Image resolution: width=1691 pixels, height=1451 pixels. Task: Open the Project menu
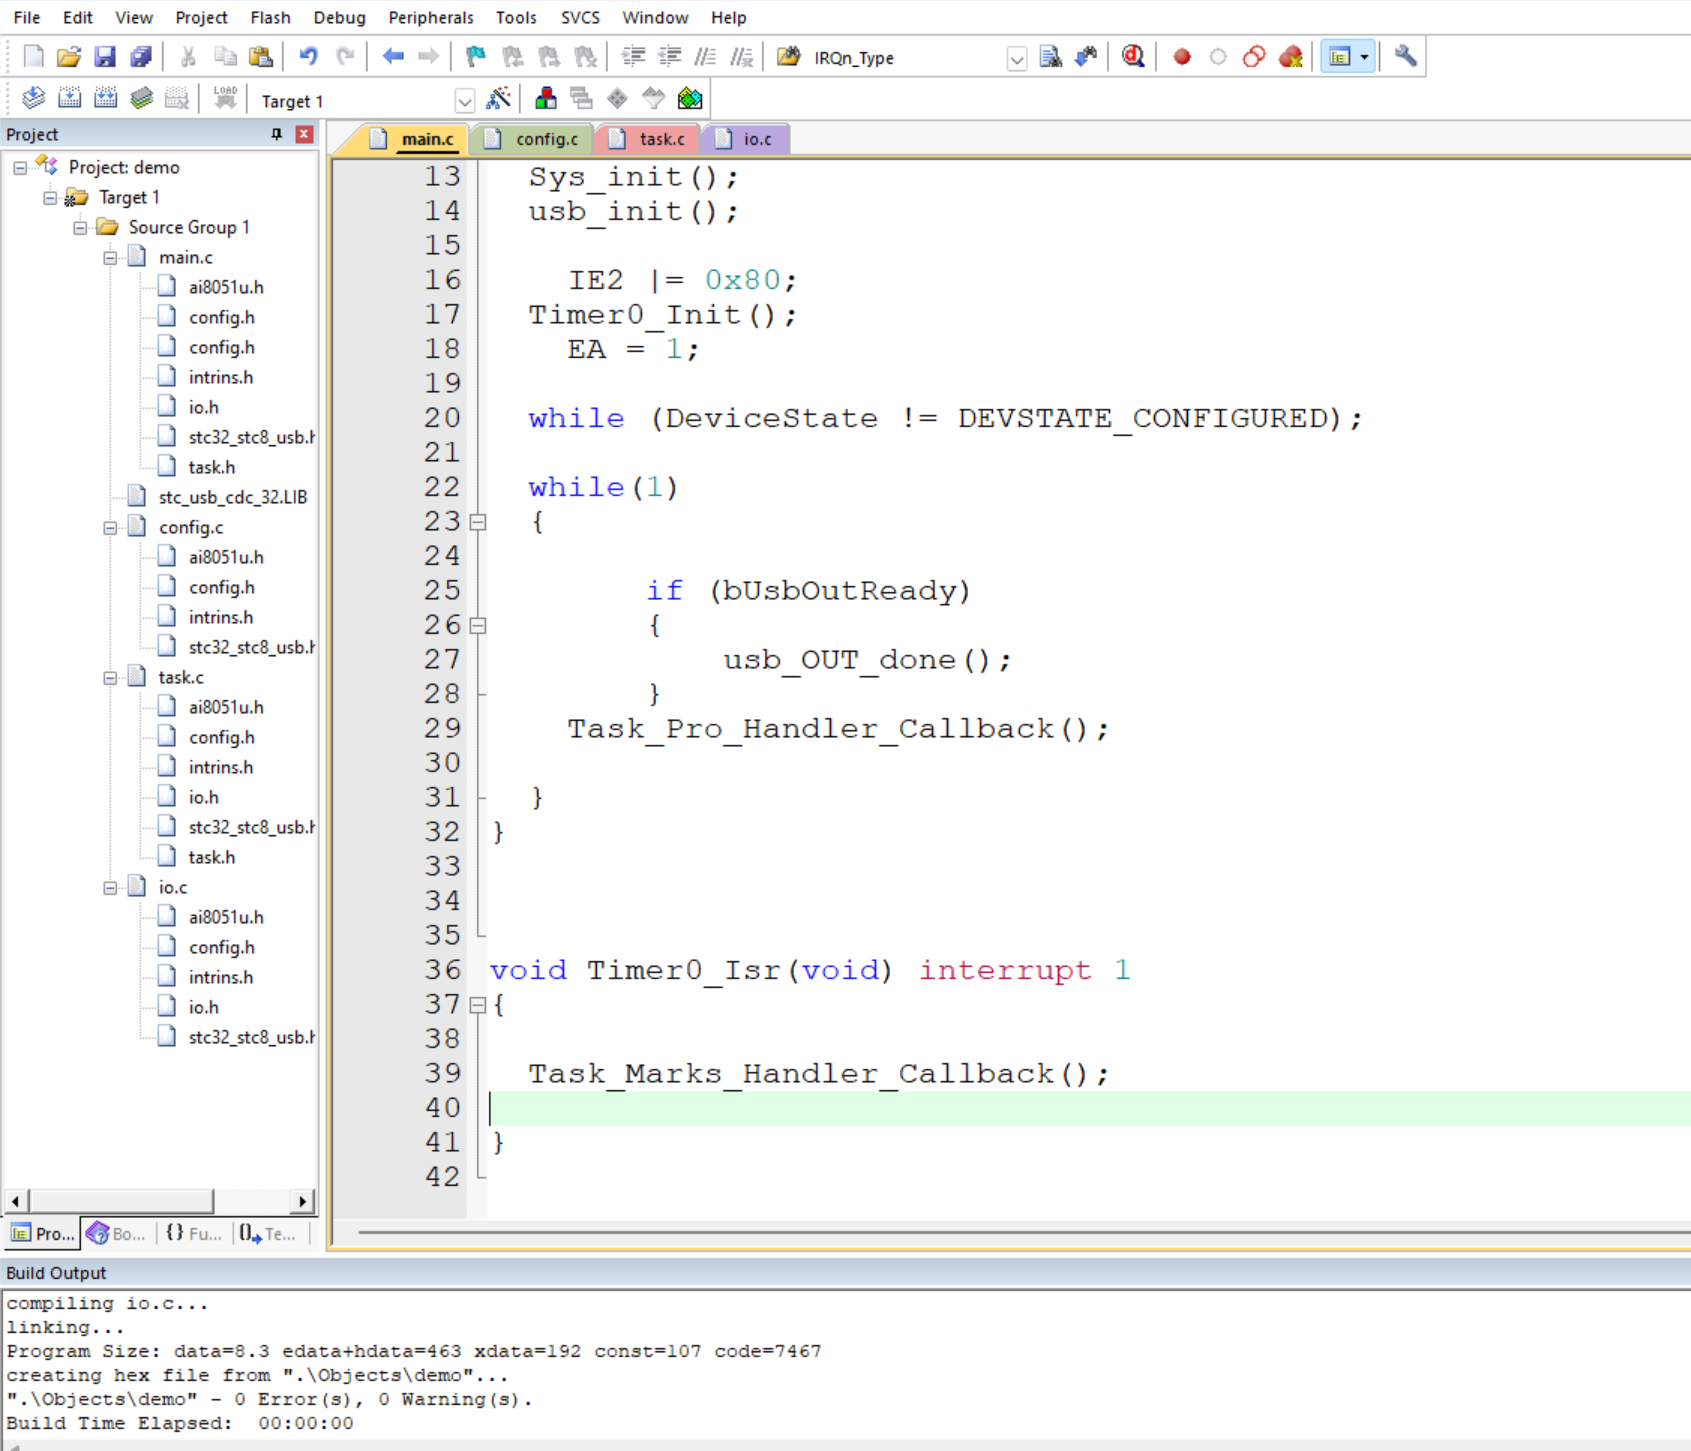click(201, 17)
